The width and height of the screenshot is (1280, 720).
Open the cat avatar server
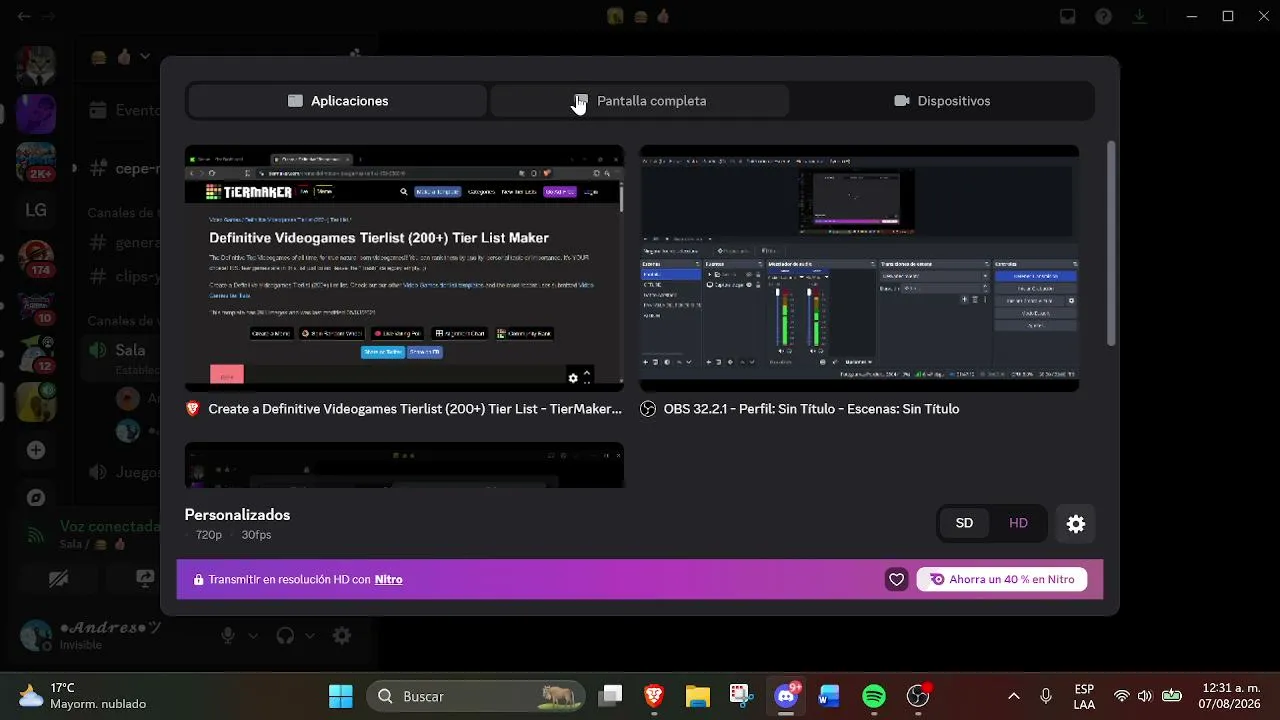click(x=36, y=66)
